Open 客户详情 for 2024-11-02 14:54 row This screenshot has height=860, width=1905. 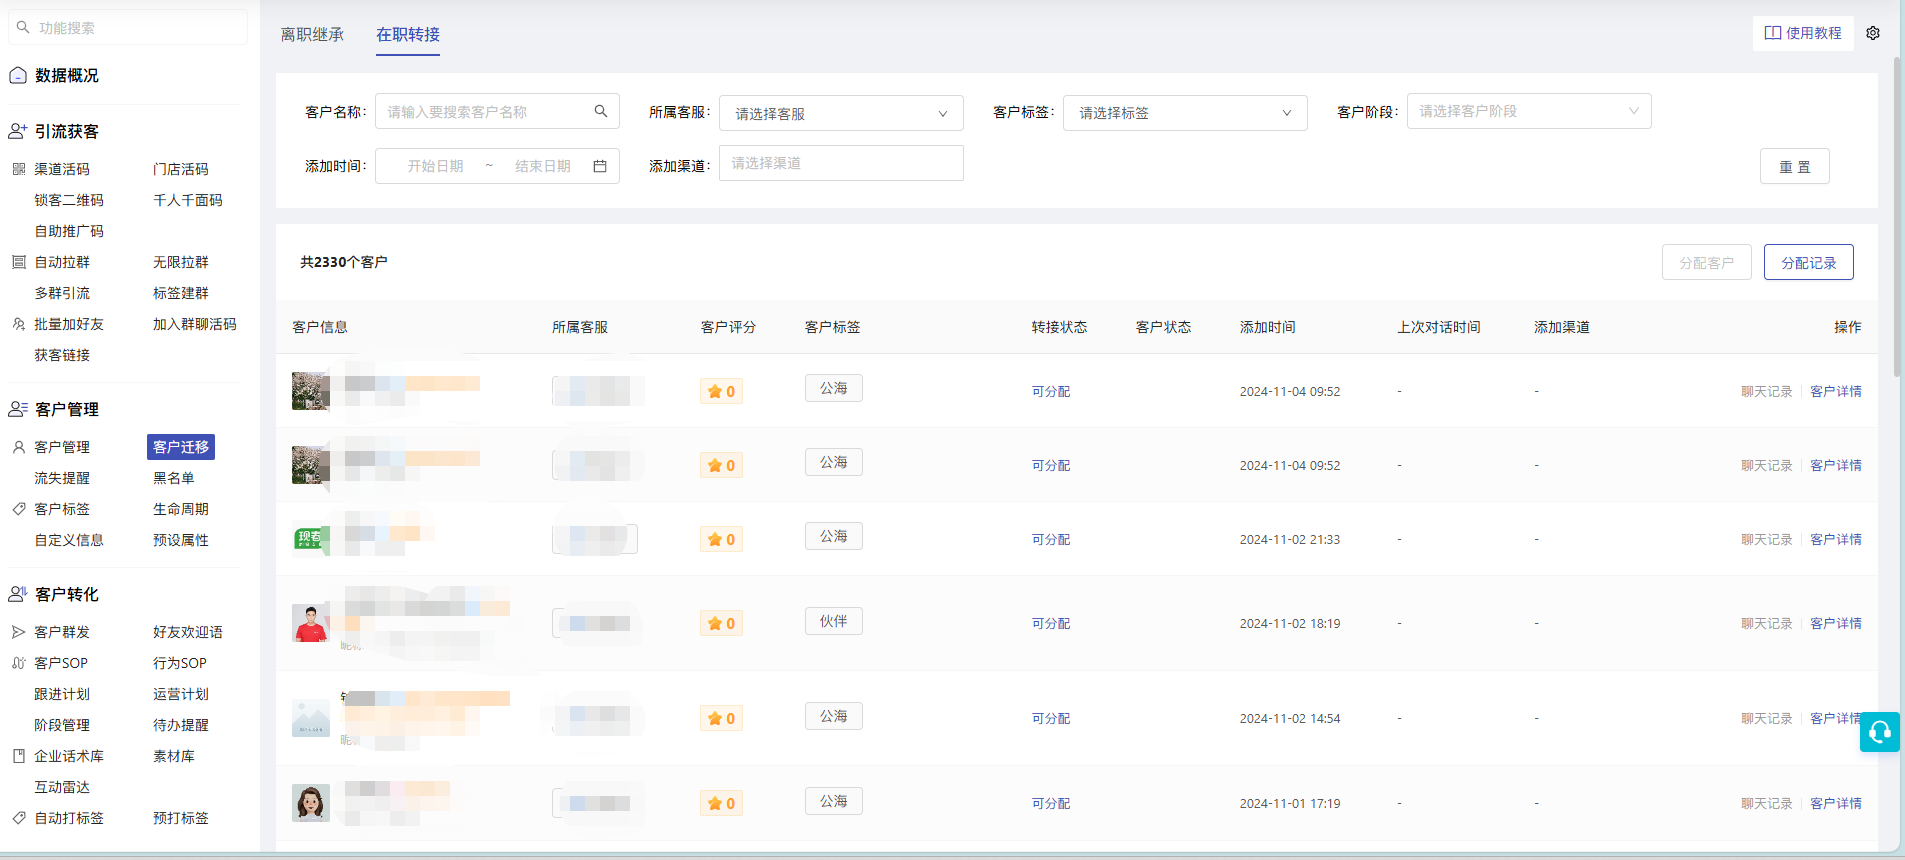tap(1836, 718)
